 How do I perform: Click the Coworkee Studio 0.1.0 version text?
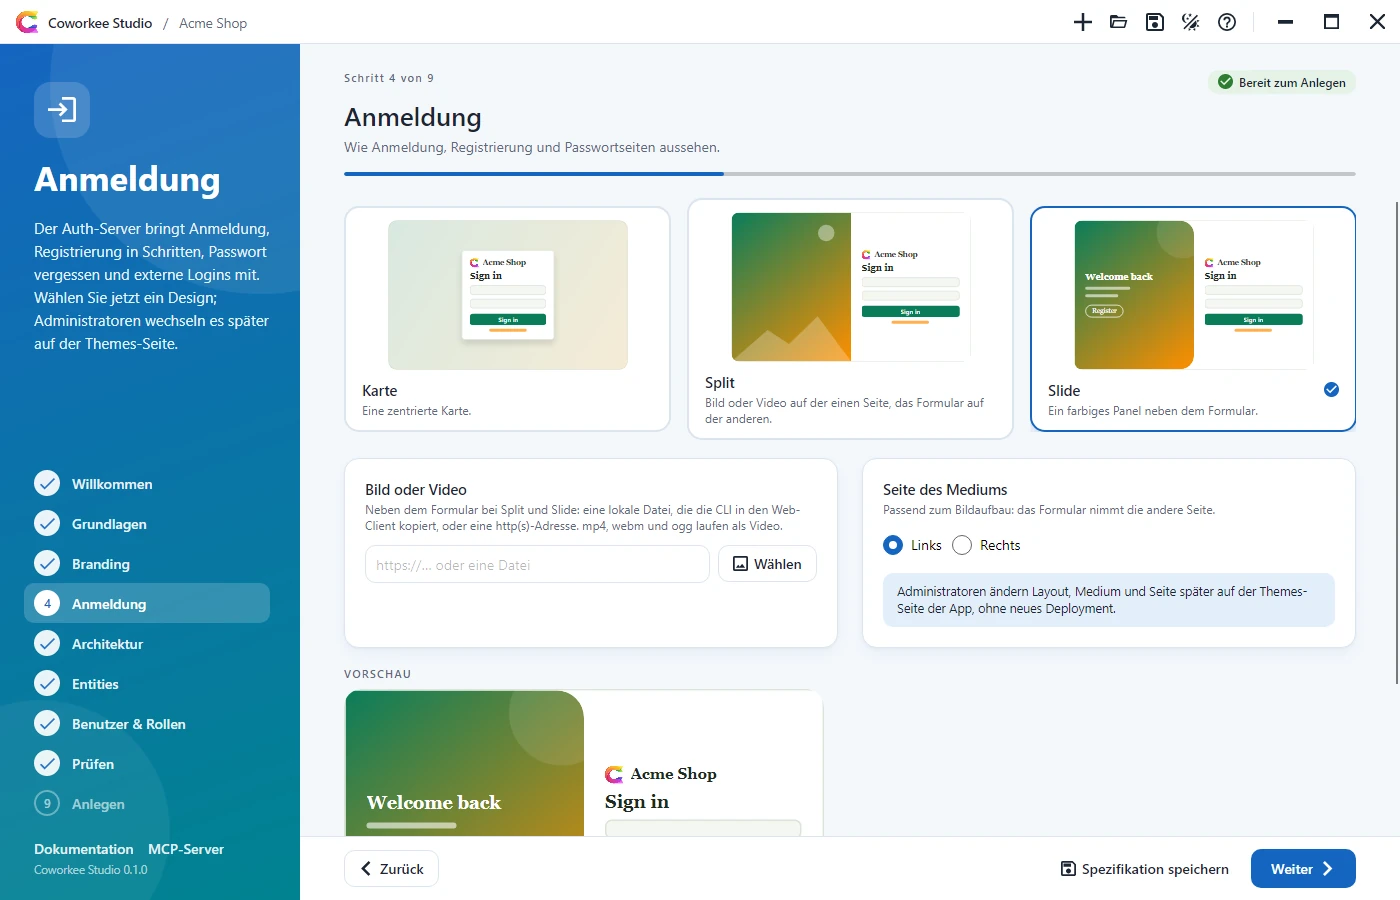pos(91,870)
